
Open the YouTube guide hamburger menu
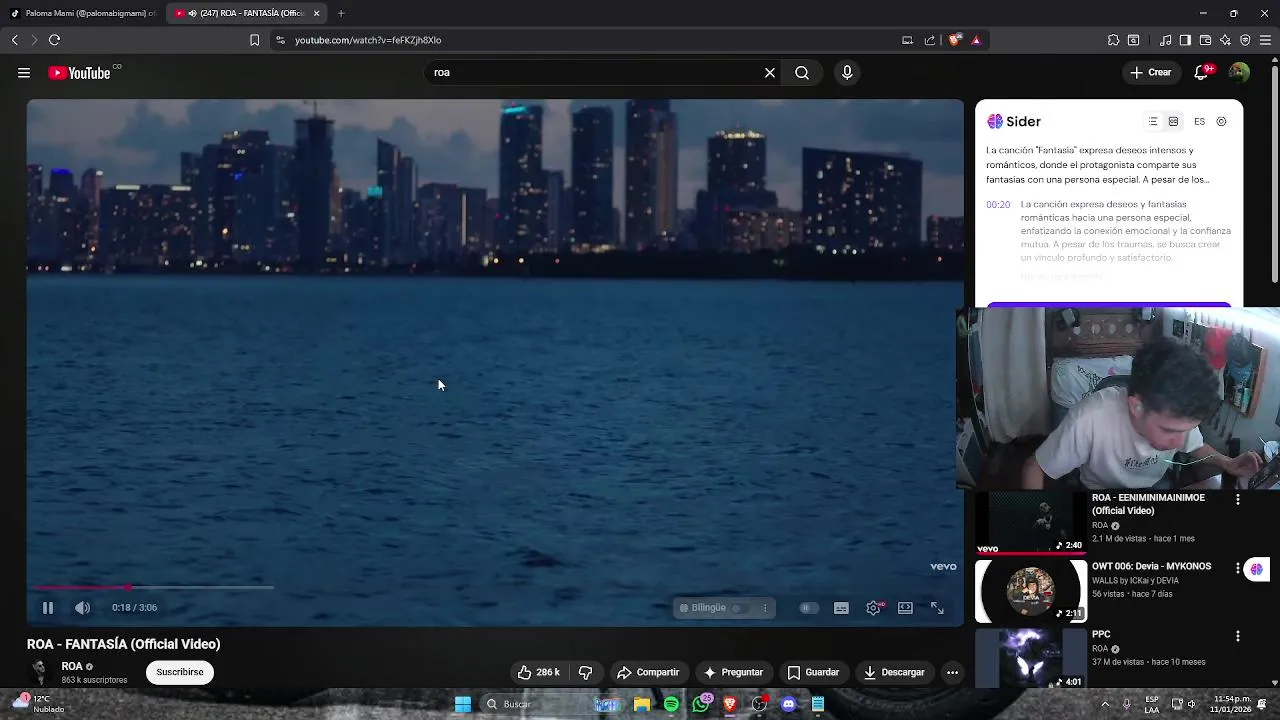(24, 73)
